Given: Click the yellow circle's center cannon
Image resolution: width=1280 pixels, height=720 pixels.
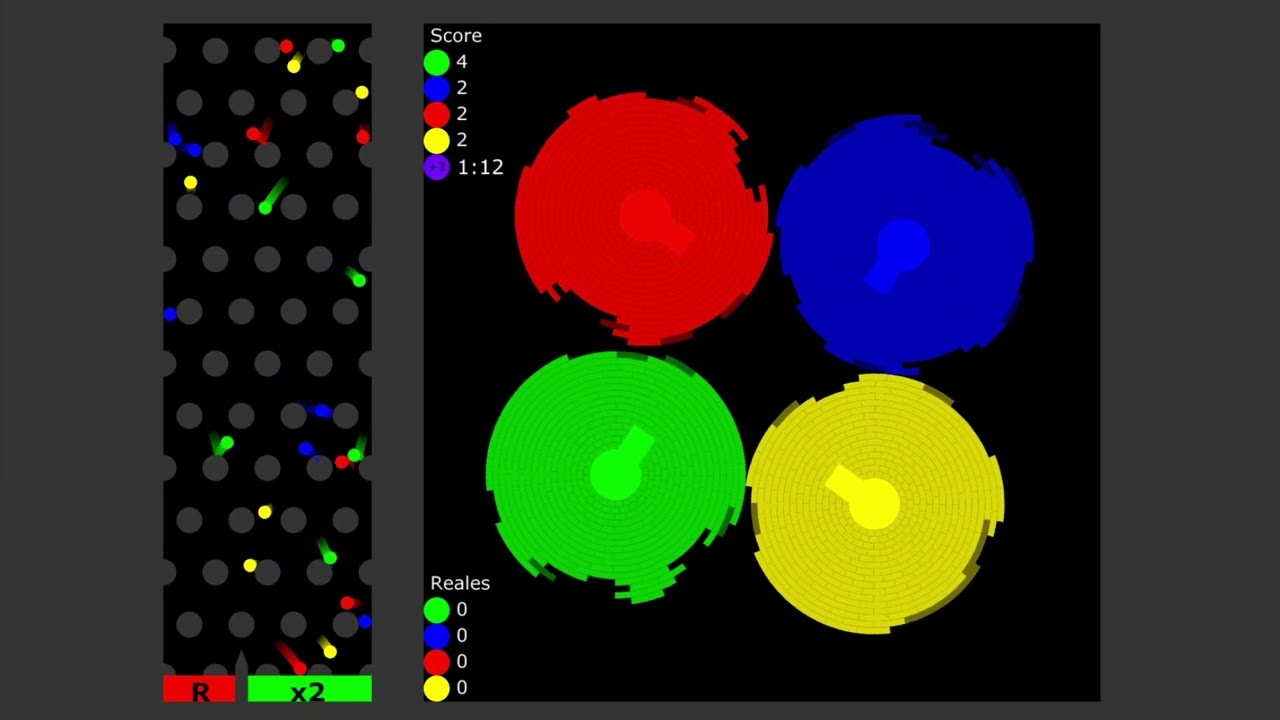Looking at the screenshot, I should [x=864, y=497].
